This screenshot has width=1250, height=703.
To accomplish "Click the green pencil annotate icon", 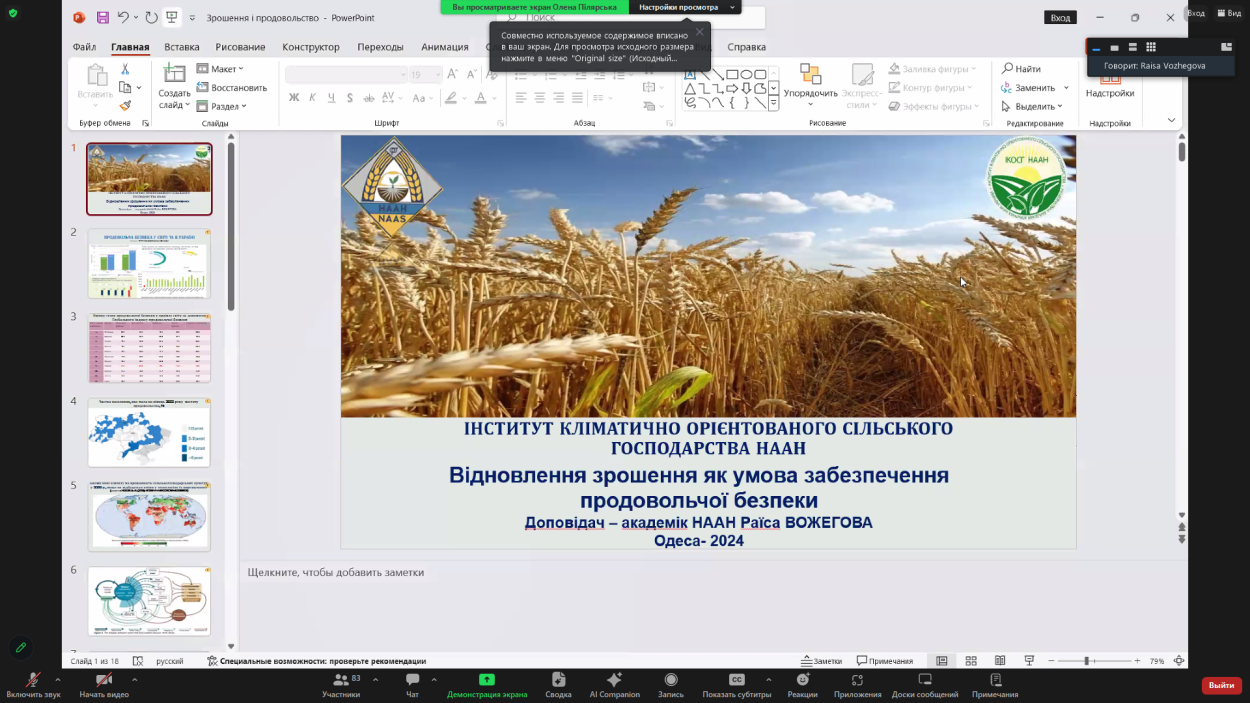I will click(x=20, y=647).
